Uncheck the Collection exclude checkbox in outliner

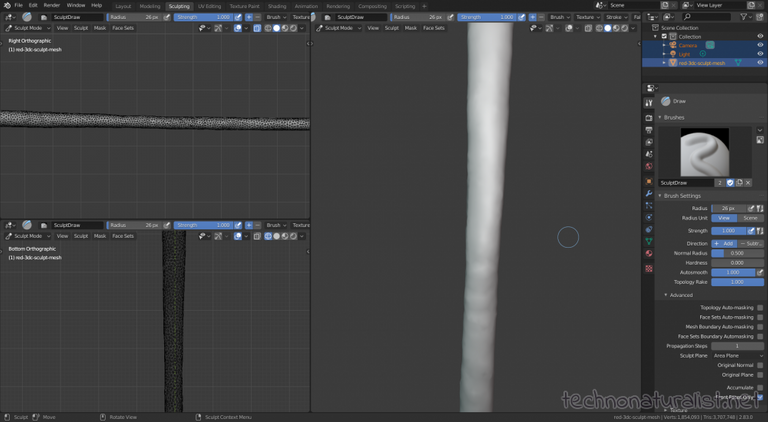tap(664, 36)
